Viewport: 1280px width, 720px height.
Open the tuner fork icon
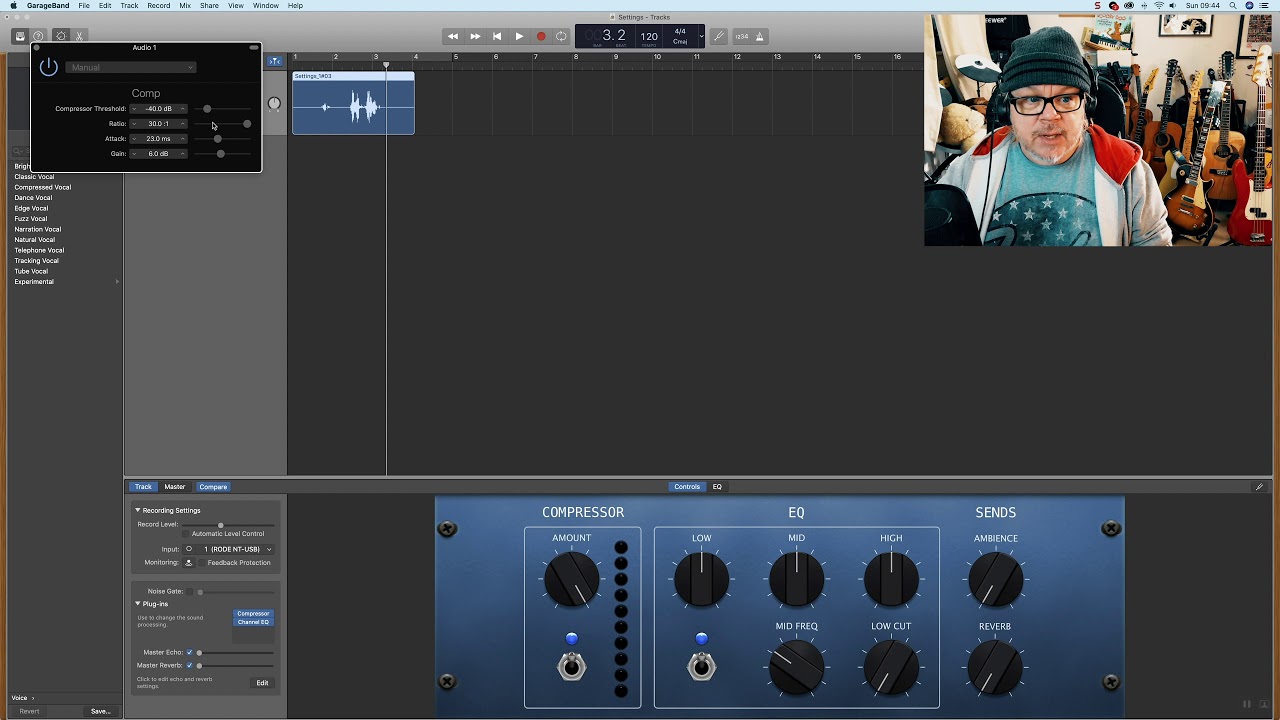719,36
